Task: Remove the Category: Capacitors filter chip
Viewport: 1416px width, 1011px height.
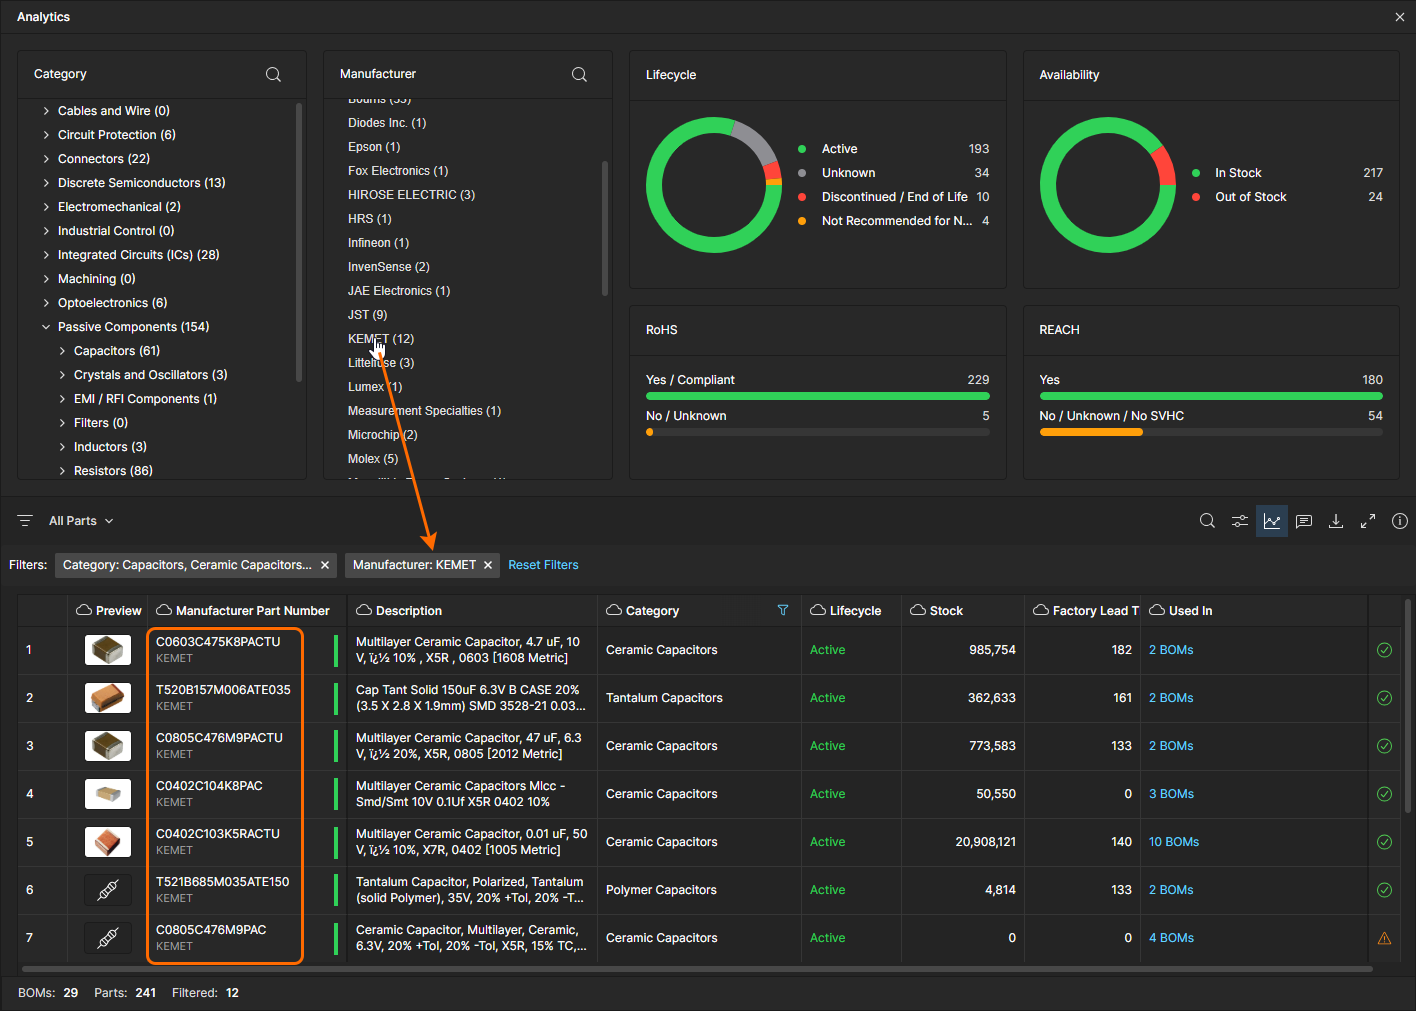Action: click(x=325, y=565)
